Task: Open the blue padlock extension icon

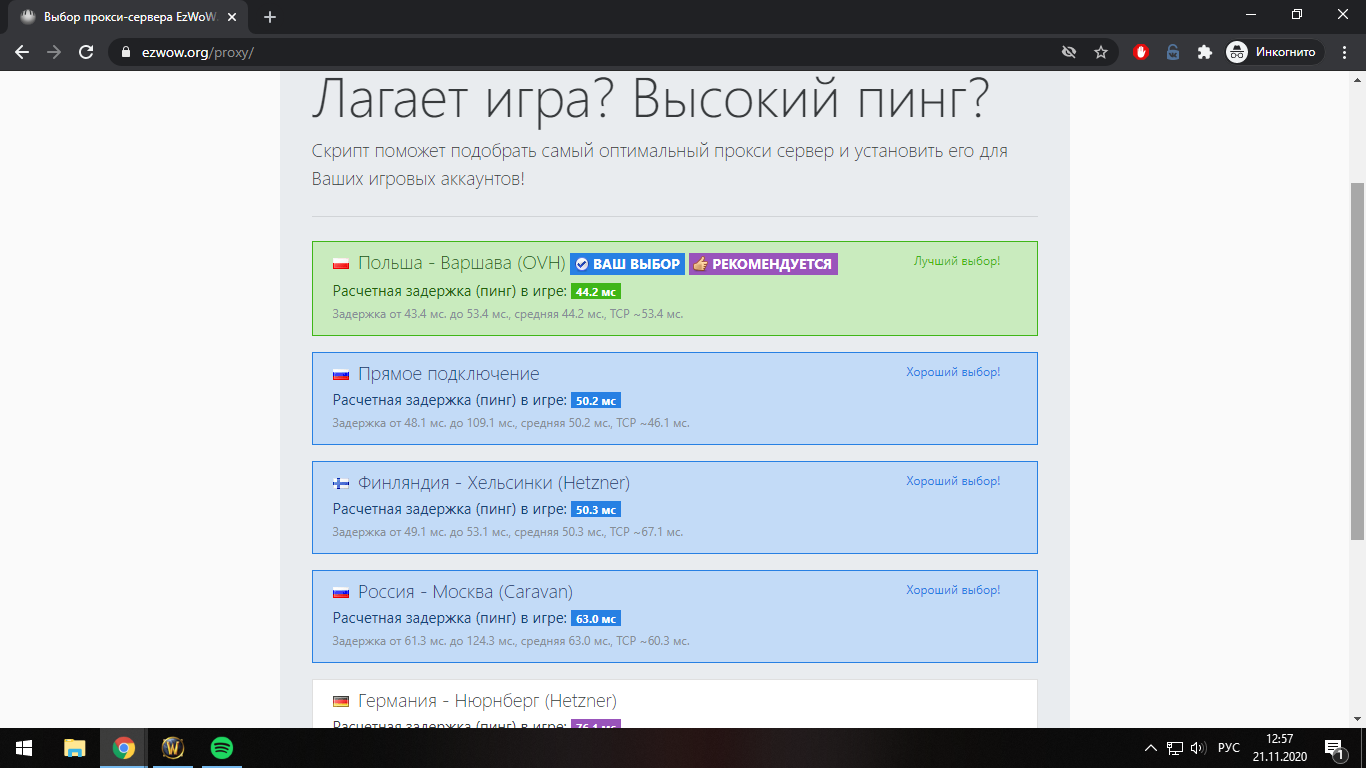Action: pos(1173,52)
